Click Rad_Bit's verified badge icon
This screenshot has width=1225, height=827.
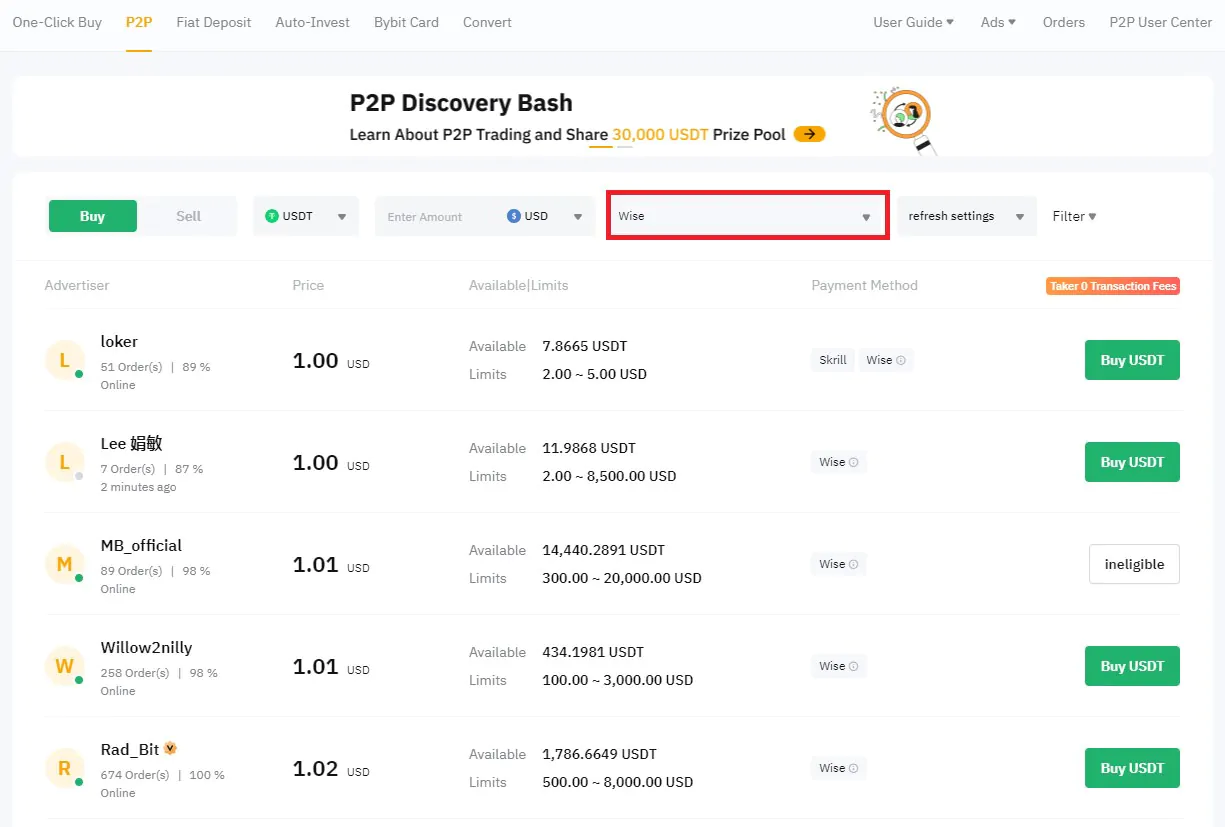click(170, 748)
